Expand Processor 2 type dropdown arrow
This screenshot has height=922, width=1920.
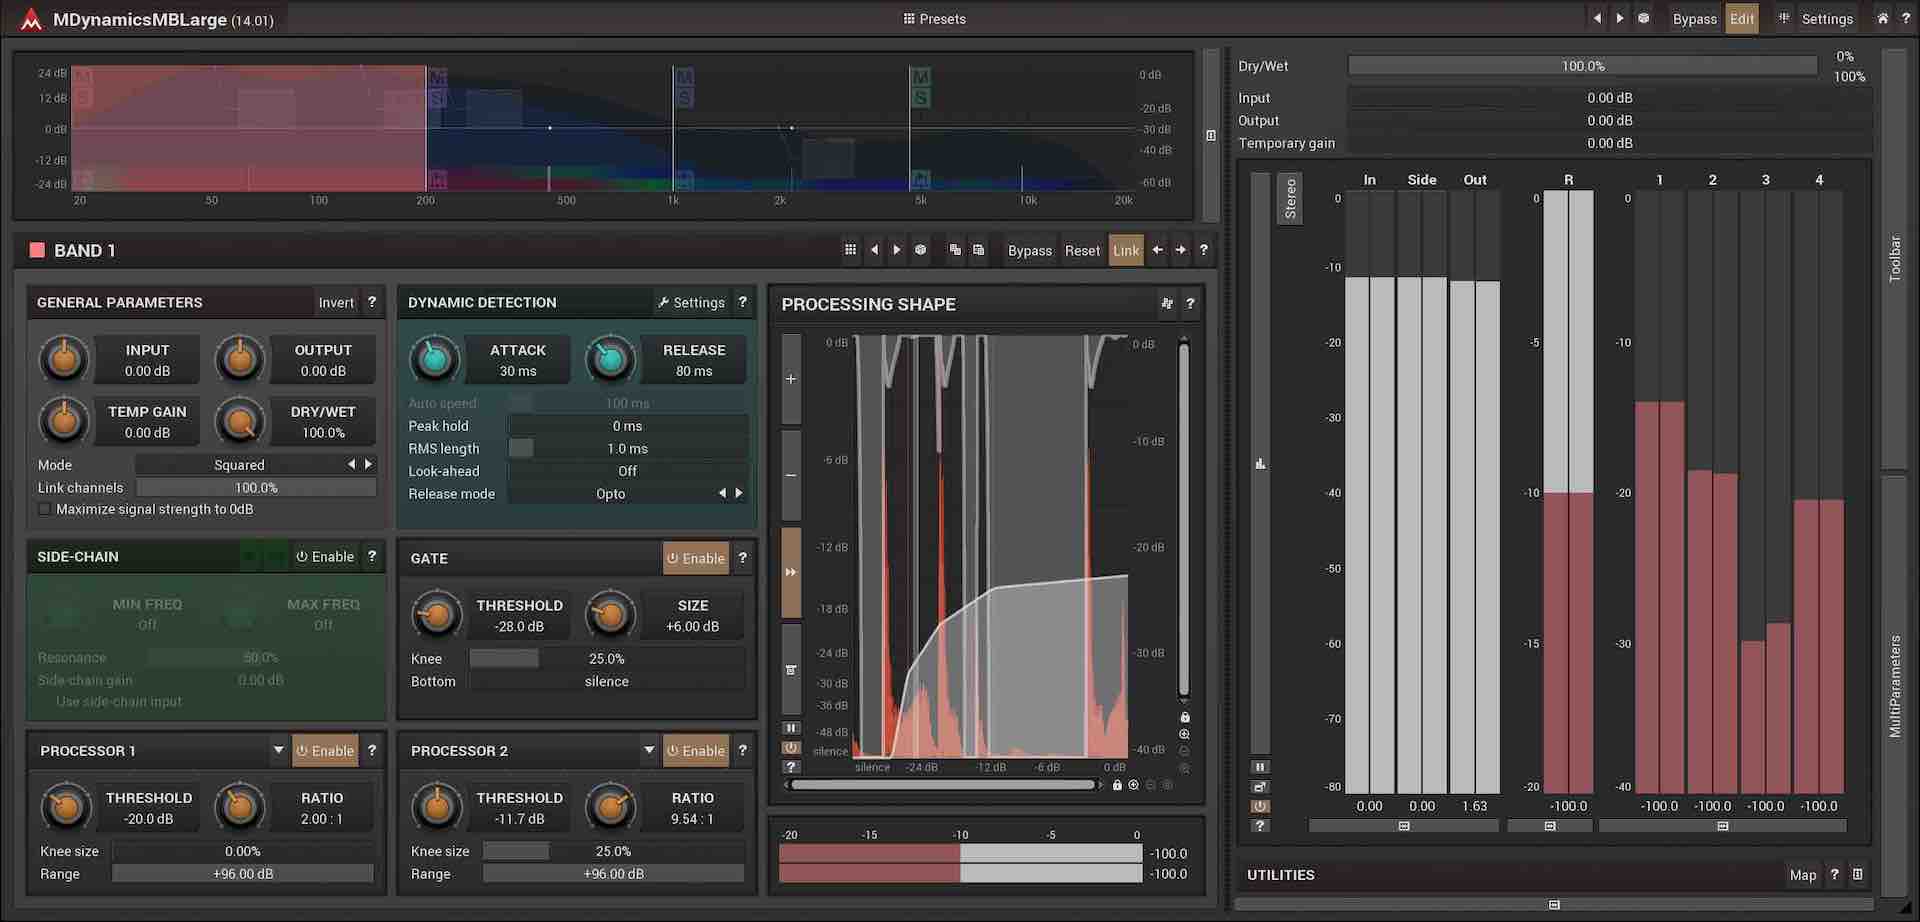pos(649,750)
